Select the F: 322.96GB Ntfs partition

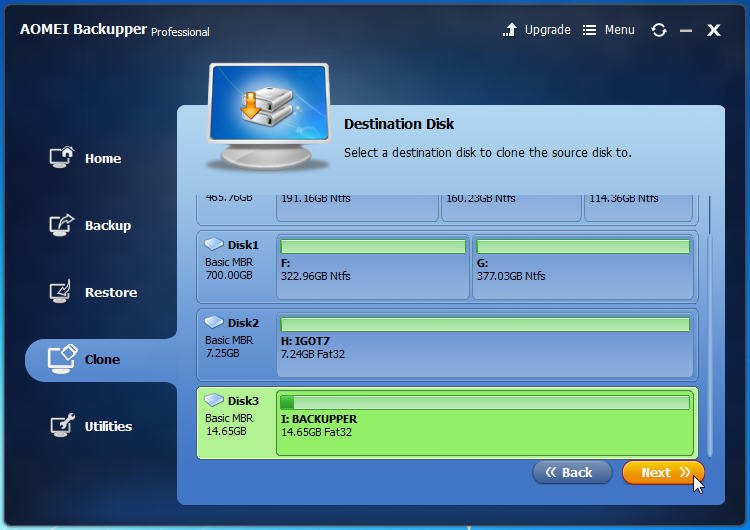pyautogui.click(x=373, y=267)
